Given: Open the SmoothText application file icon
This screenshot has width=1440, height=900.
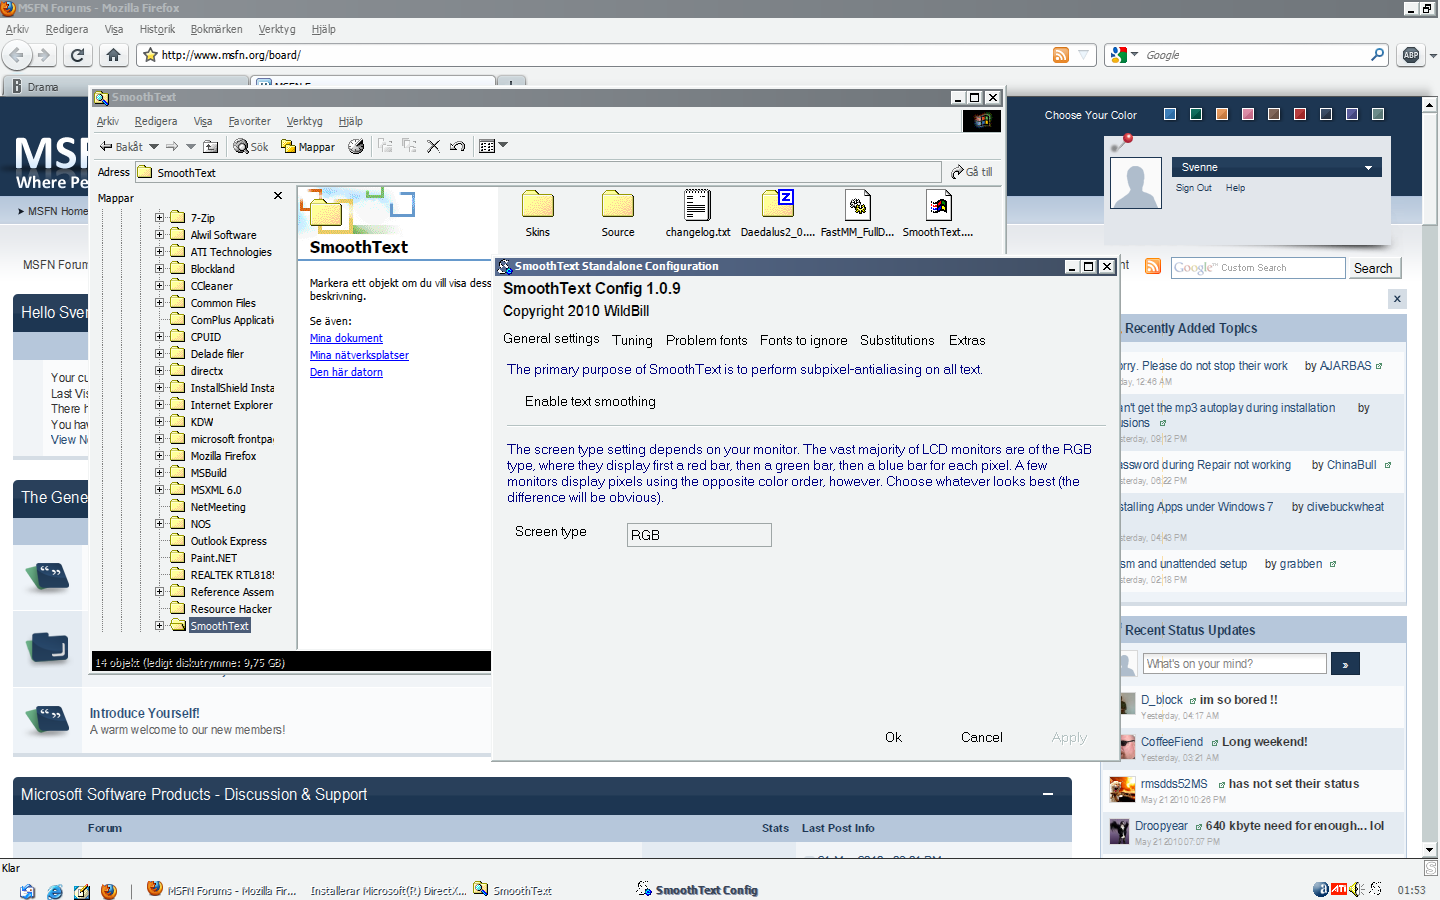Looking at the screenshot, I should [x=938, y=213].
